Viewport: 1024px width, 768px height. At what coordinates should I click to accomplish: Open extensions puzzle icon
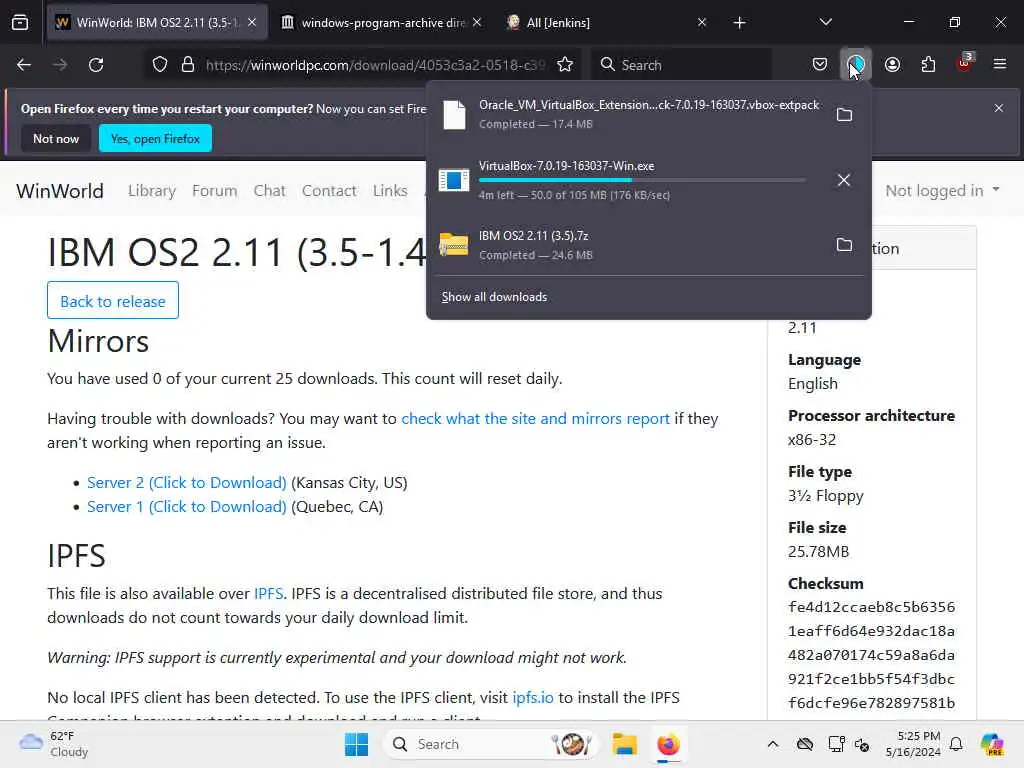[928, 65]
